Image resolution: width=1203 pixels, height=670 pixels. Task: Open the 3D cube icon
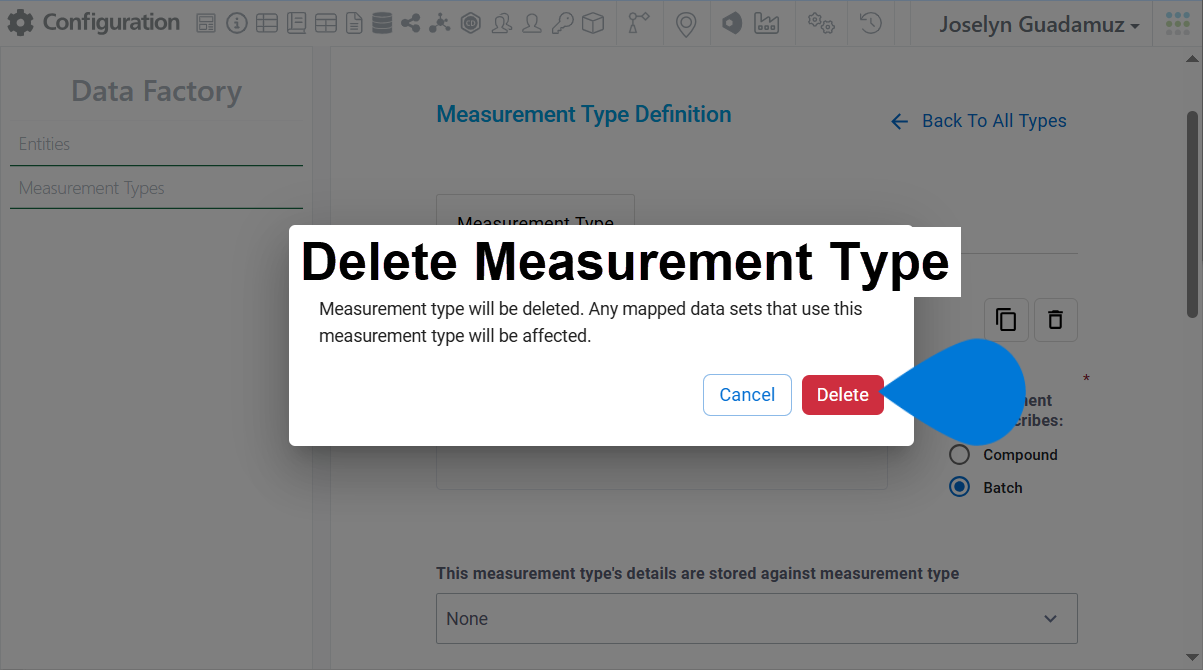(x=593, y=24)
